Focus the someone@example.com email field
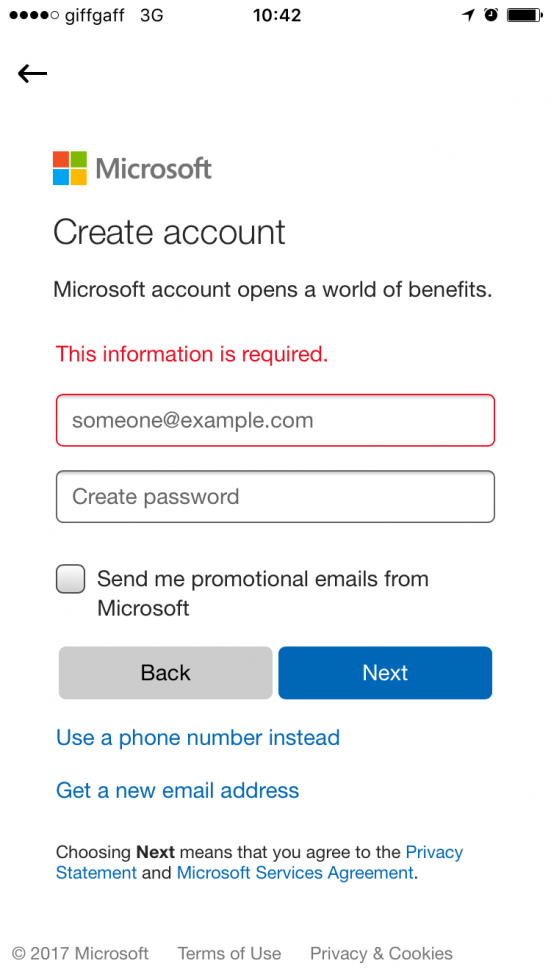The image size is (551, 980). point(276,420)
